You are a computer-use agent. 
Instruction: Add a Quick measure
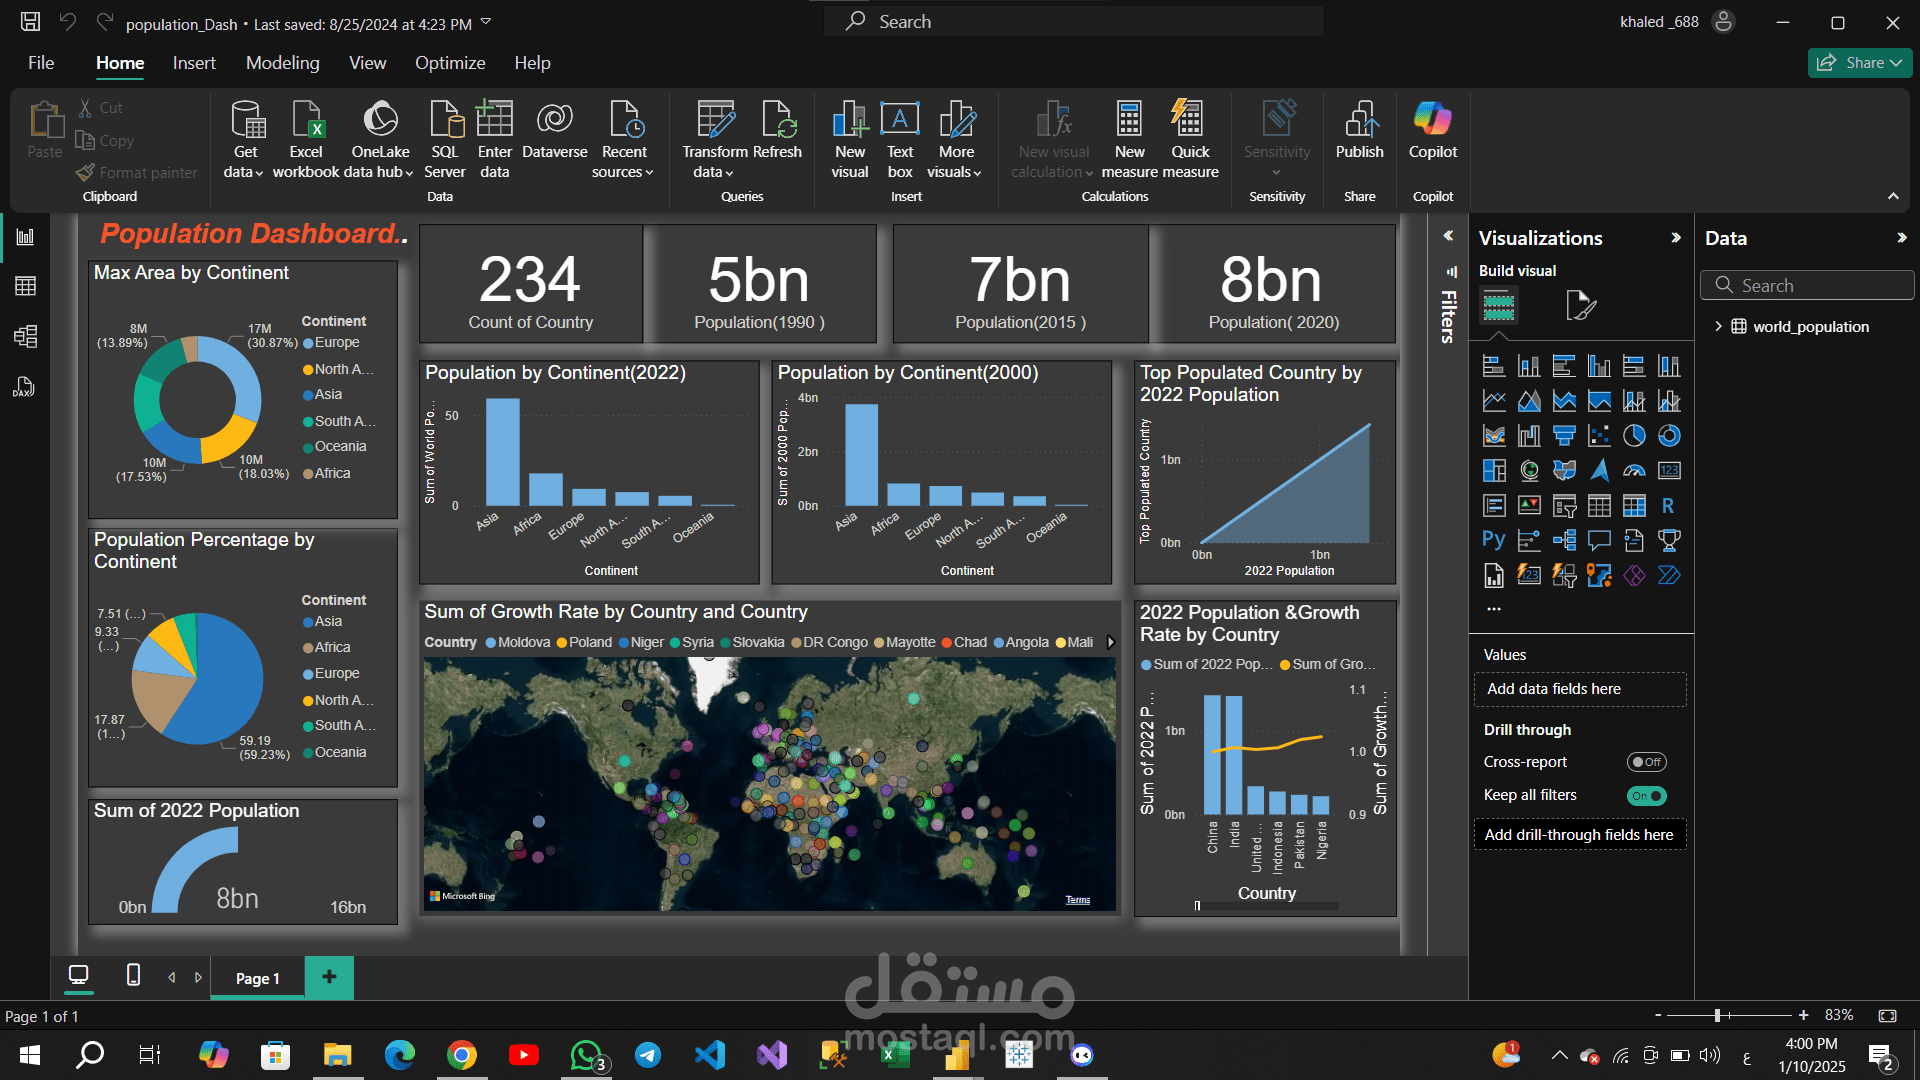pos(1190,138)
